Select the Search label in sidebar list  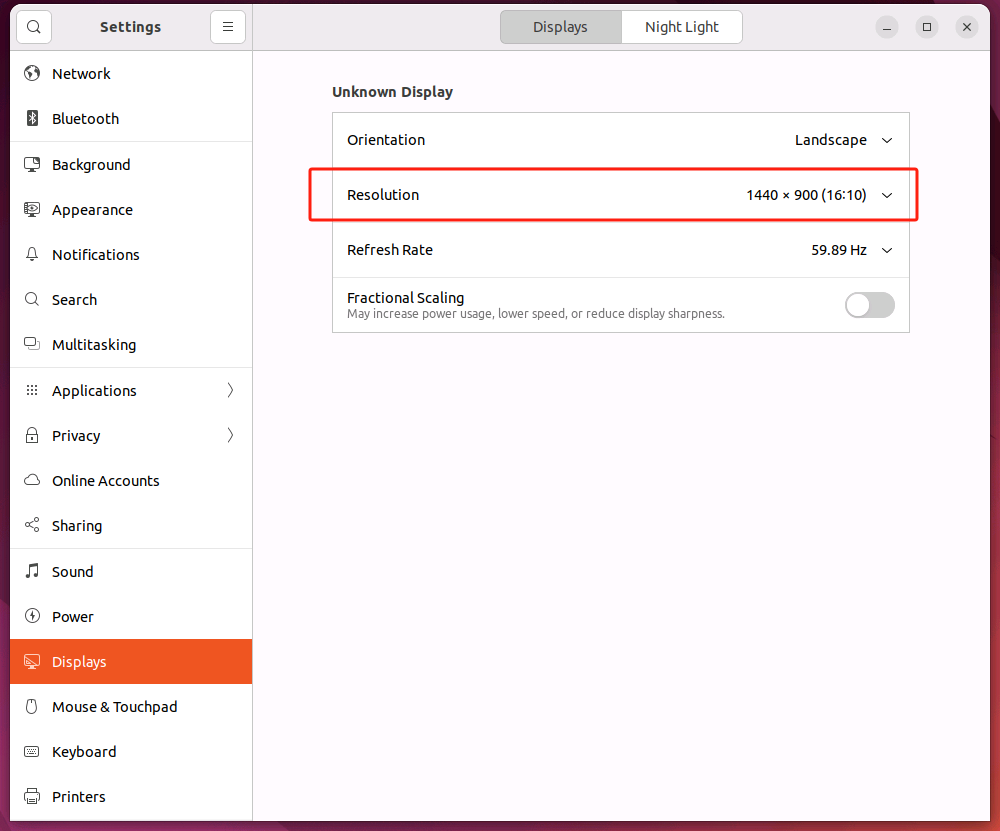coord(75,300)
